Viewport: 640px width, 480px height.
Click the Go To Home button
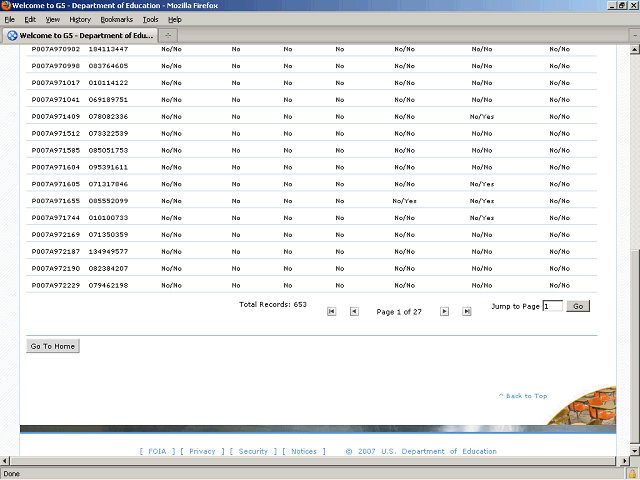(52, 346)
